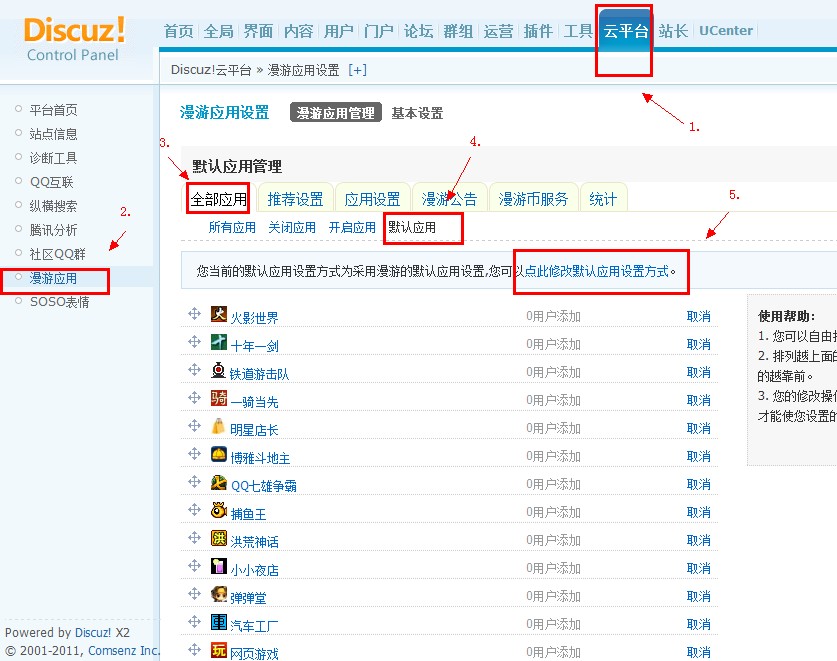837x661 pixels.
Task: Click the move handle for 铁道游击队
Action: [194, 369]
